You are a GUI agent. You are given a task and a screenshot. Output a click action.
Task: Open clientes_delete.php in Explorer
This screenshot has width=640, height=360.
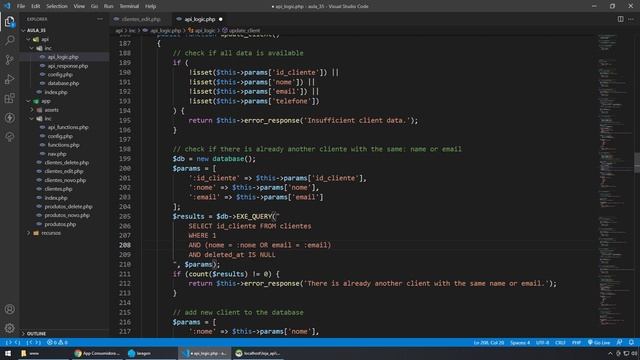(x=67, y=162)
